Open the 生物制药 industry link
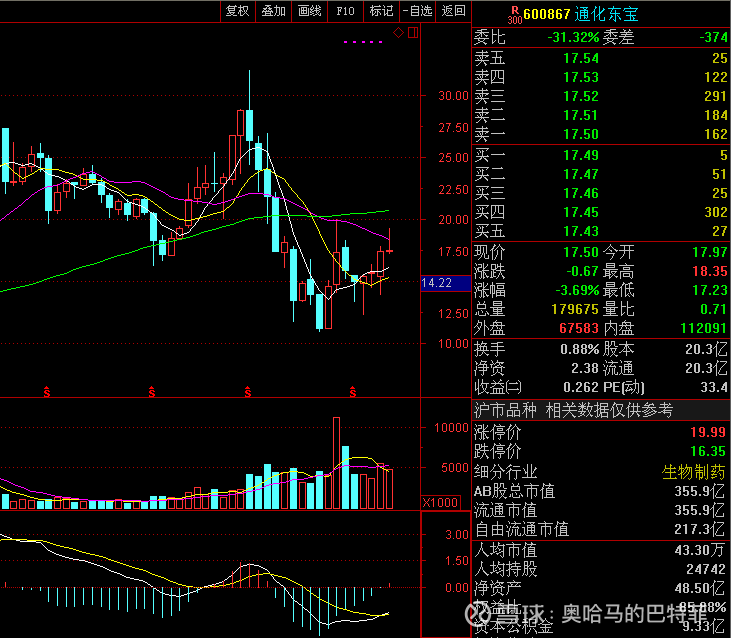Image resolution: width=731 pixels, height=638 pixels. click(x=693, y=471)
